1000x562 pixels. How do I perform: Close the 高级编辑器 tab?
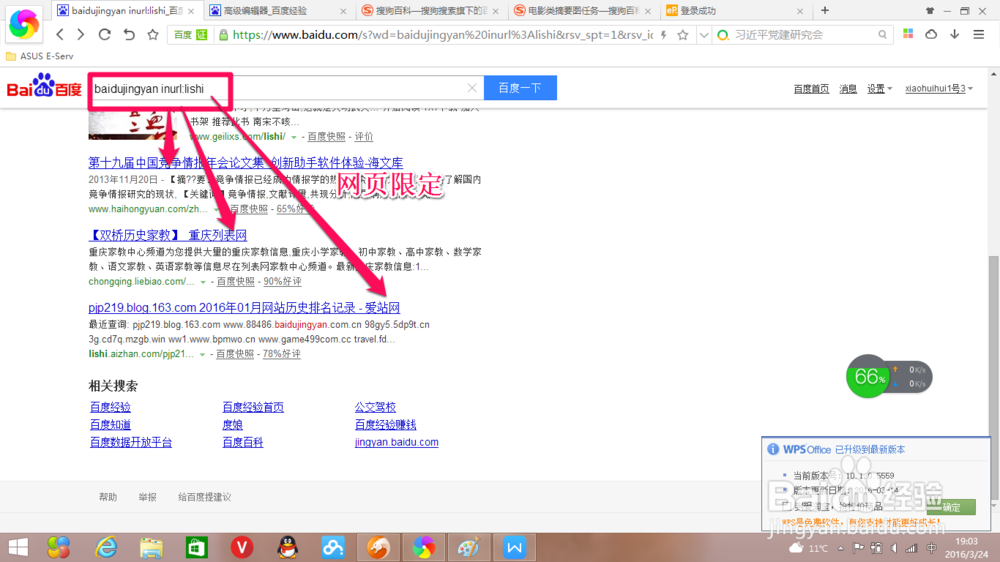343,11
